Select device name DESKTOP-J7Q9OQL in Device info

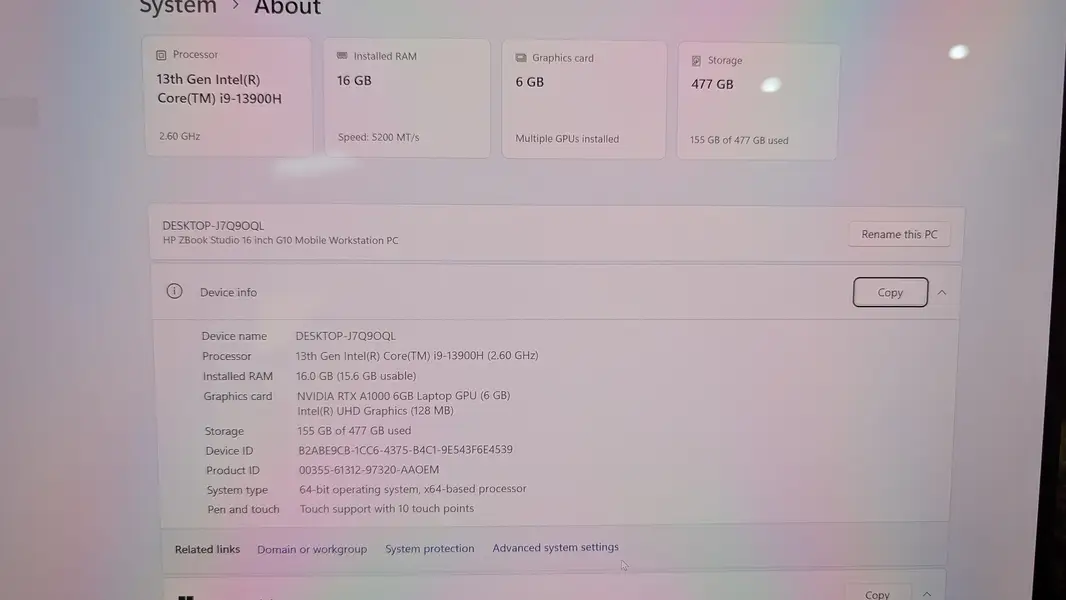point(345,336)
